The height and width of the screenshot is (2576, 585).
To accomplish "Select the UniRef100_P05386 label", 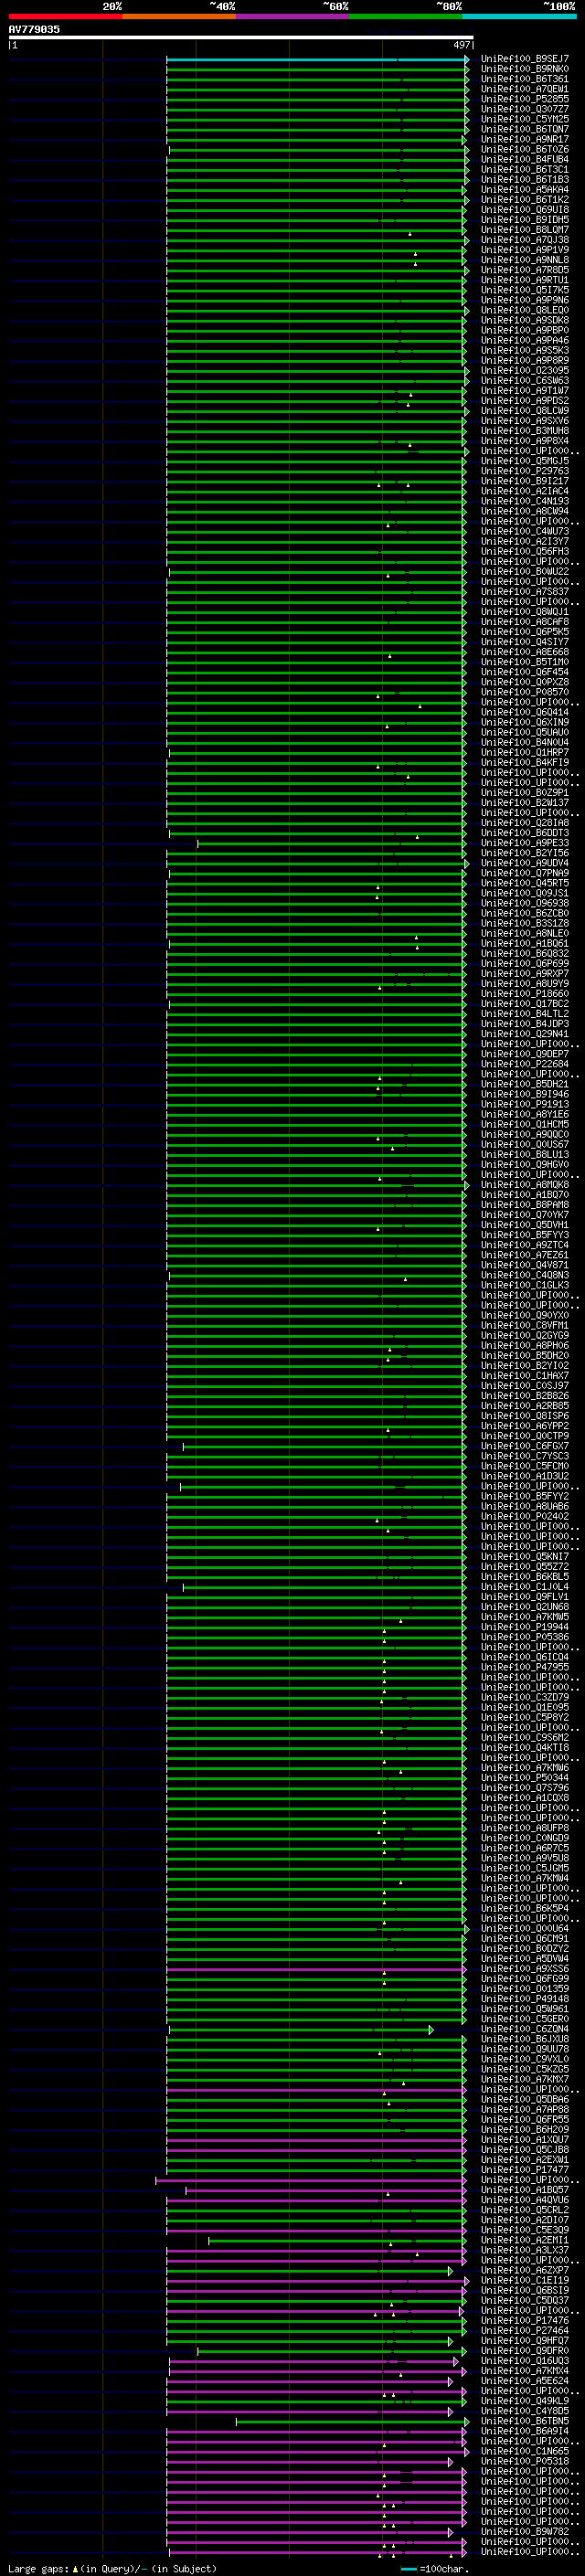I will pyautogui.click(x=525, y=1637).
